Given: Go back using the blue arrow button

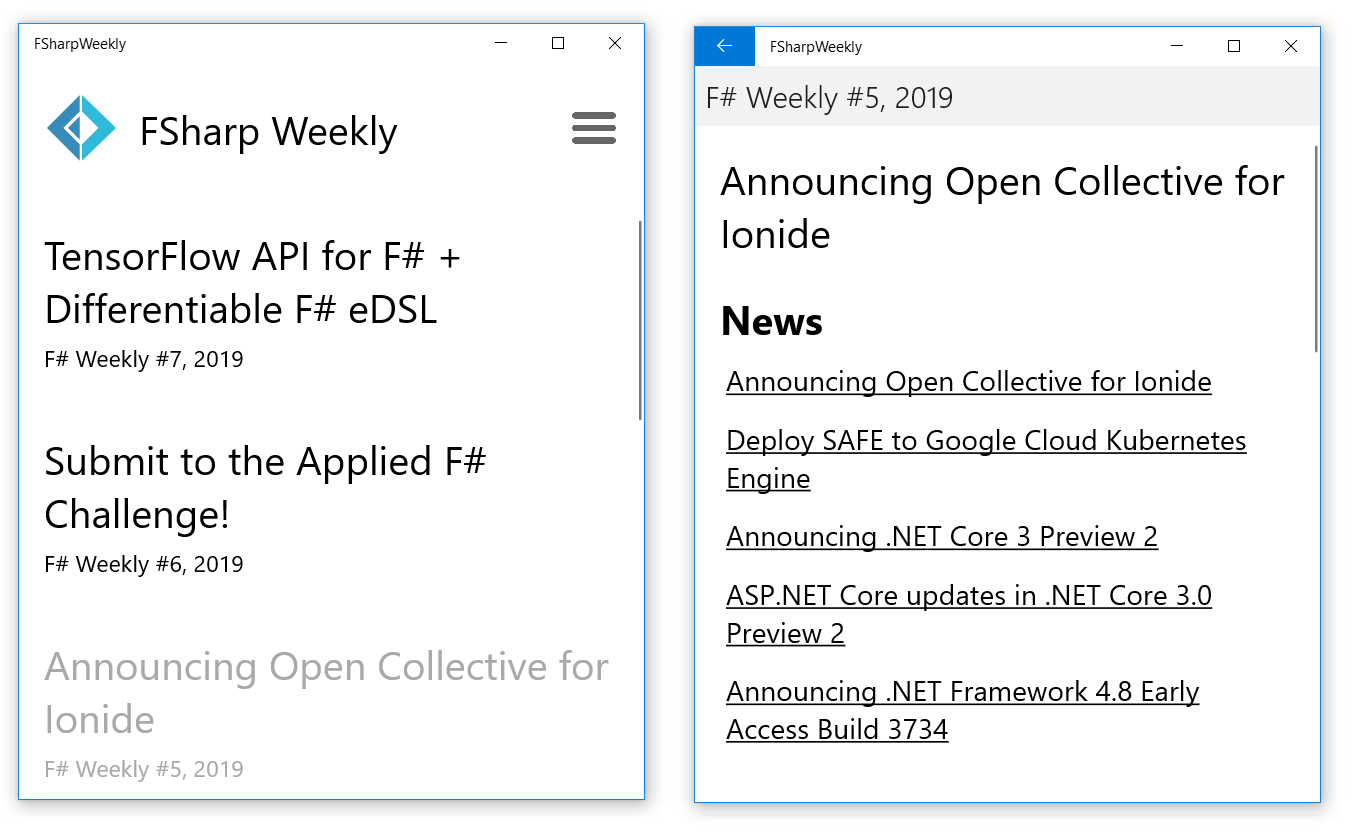Looking at the screenshot, I should (725, 46).
